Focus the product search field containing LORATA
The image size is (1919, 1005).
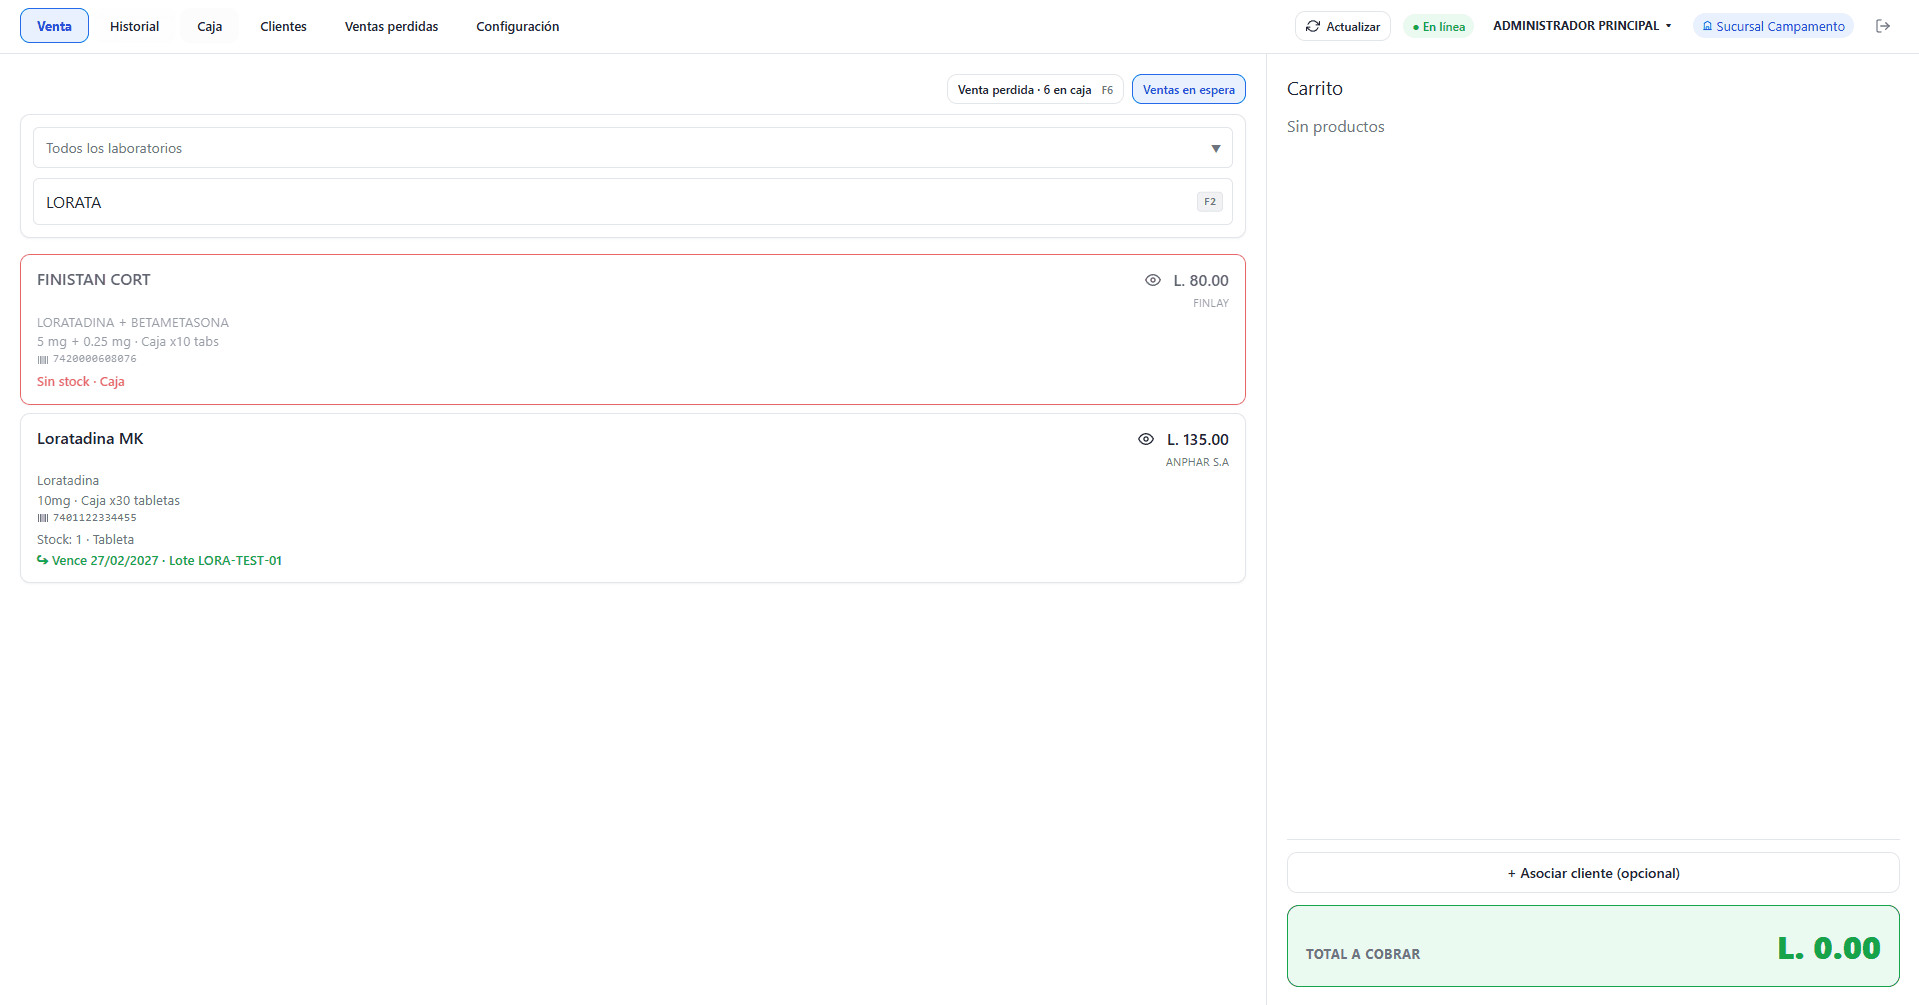click(633, 202)
